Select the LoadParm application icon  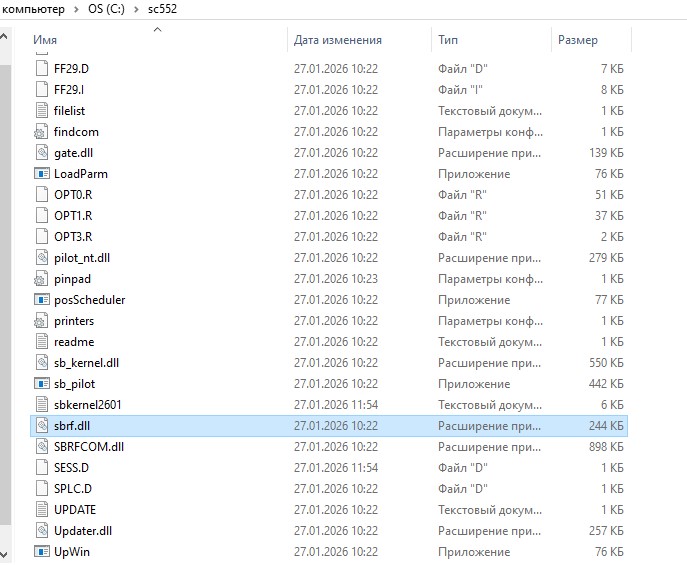pos(41,174)
